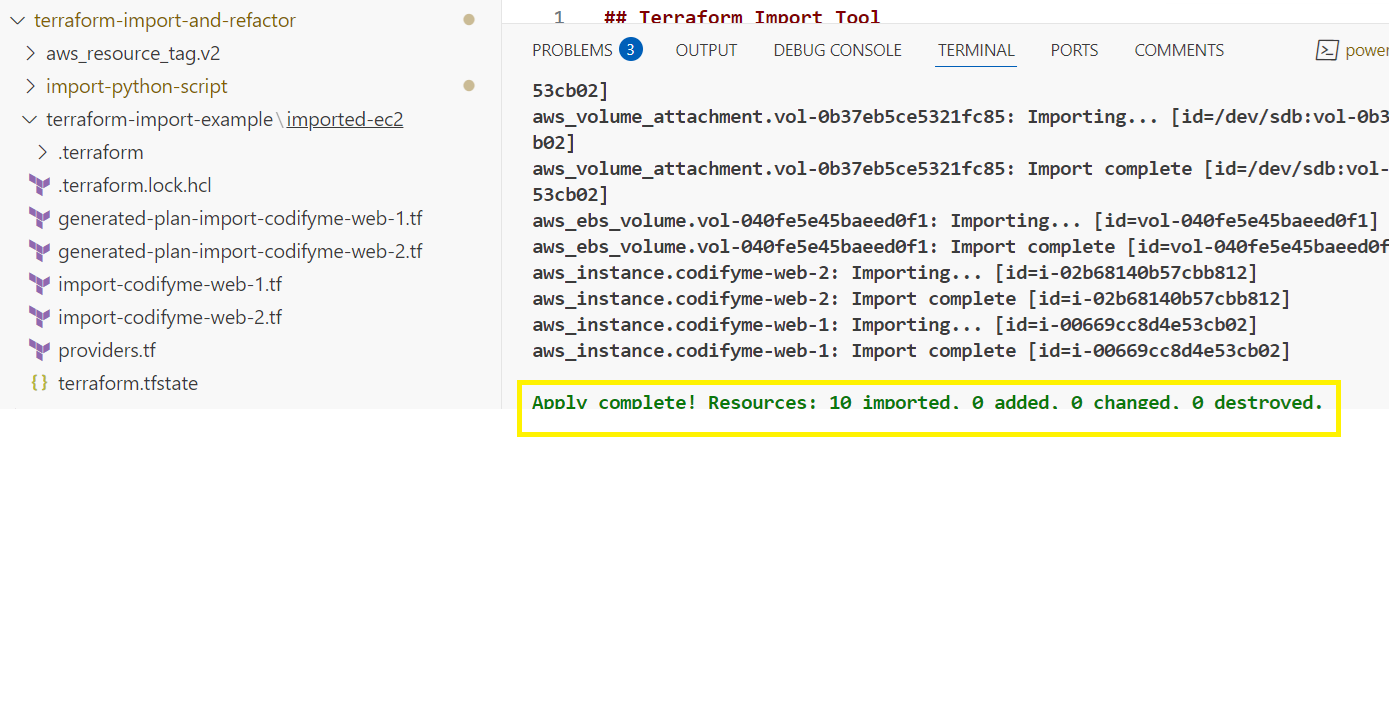The width and height of the screenshot is (1389, 720).
Task: Click the highlighted Apply complete terminal message
Action: coord(928,403)
